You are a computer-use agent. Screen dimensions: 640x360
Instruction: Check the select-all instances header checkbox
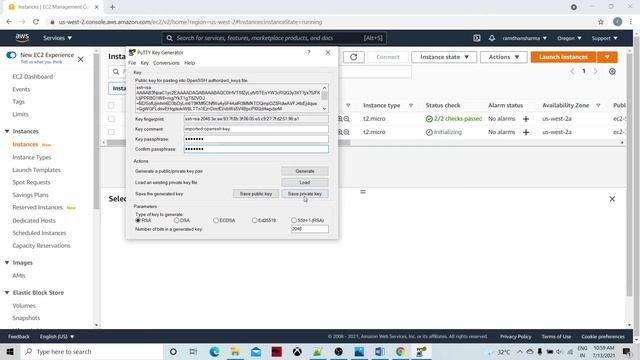(x=111, y=105)
